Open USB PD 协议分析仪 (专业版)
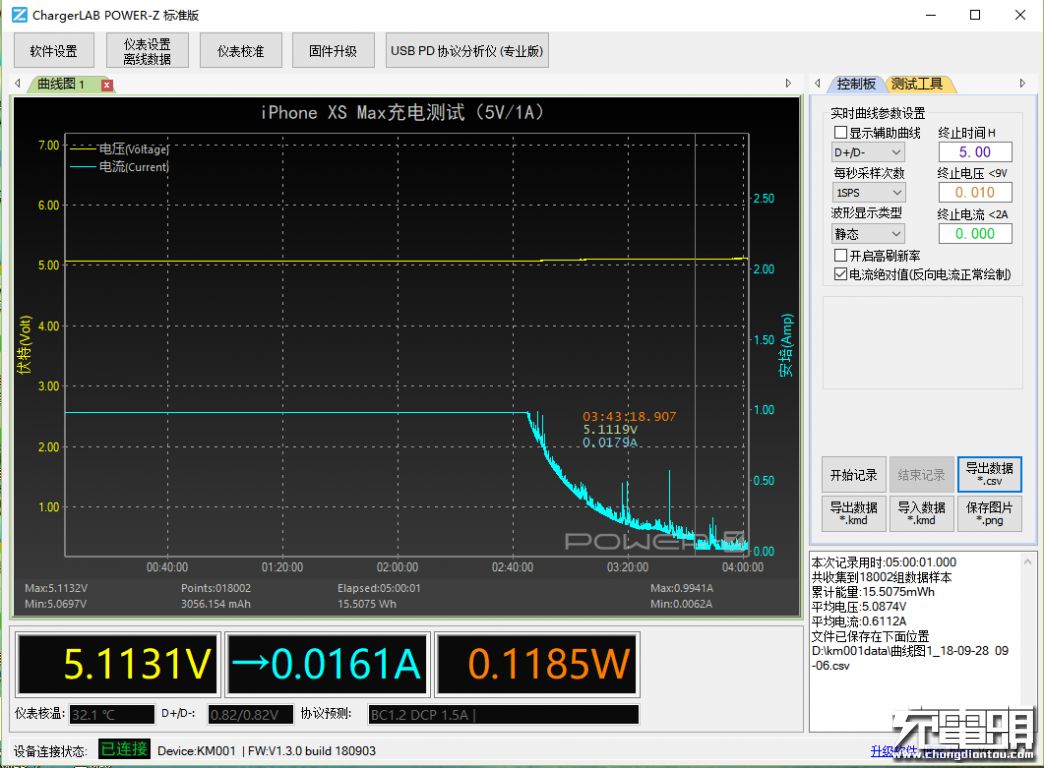 point(467,51)
